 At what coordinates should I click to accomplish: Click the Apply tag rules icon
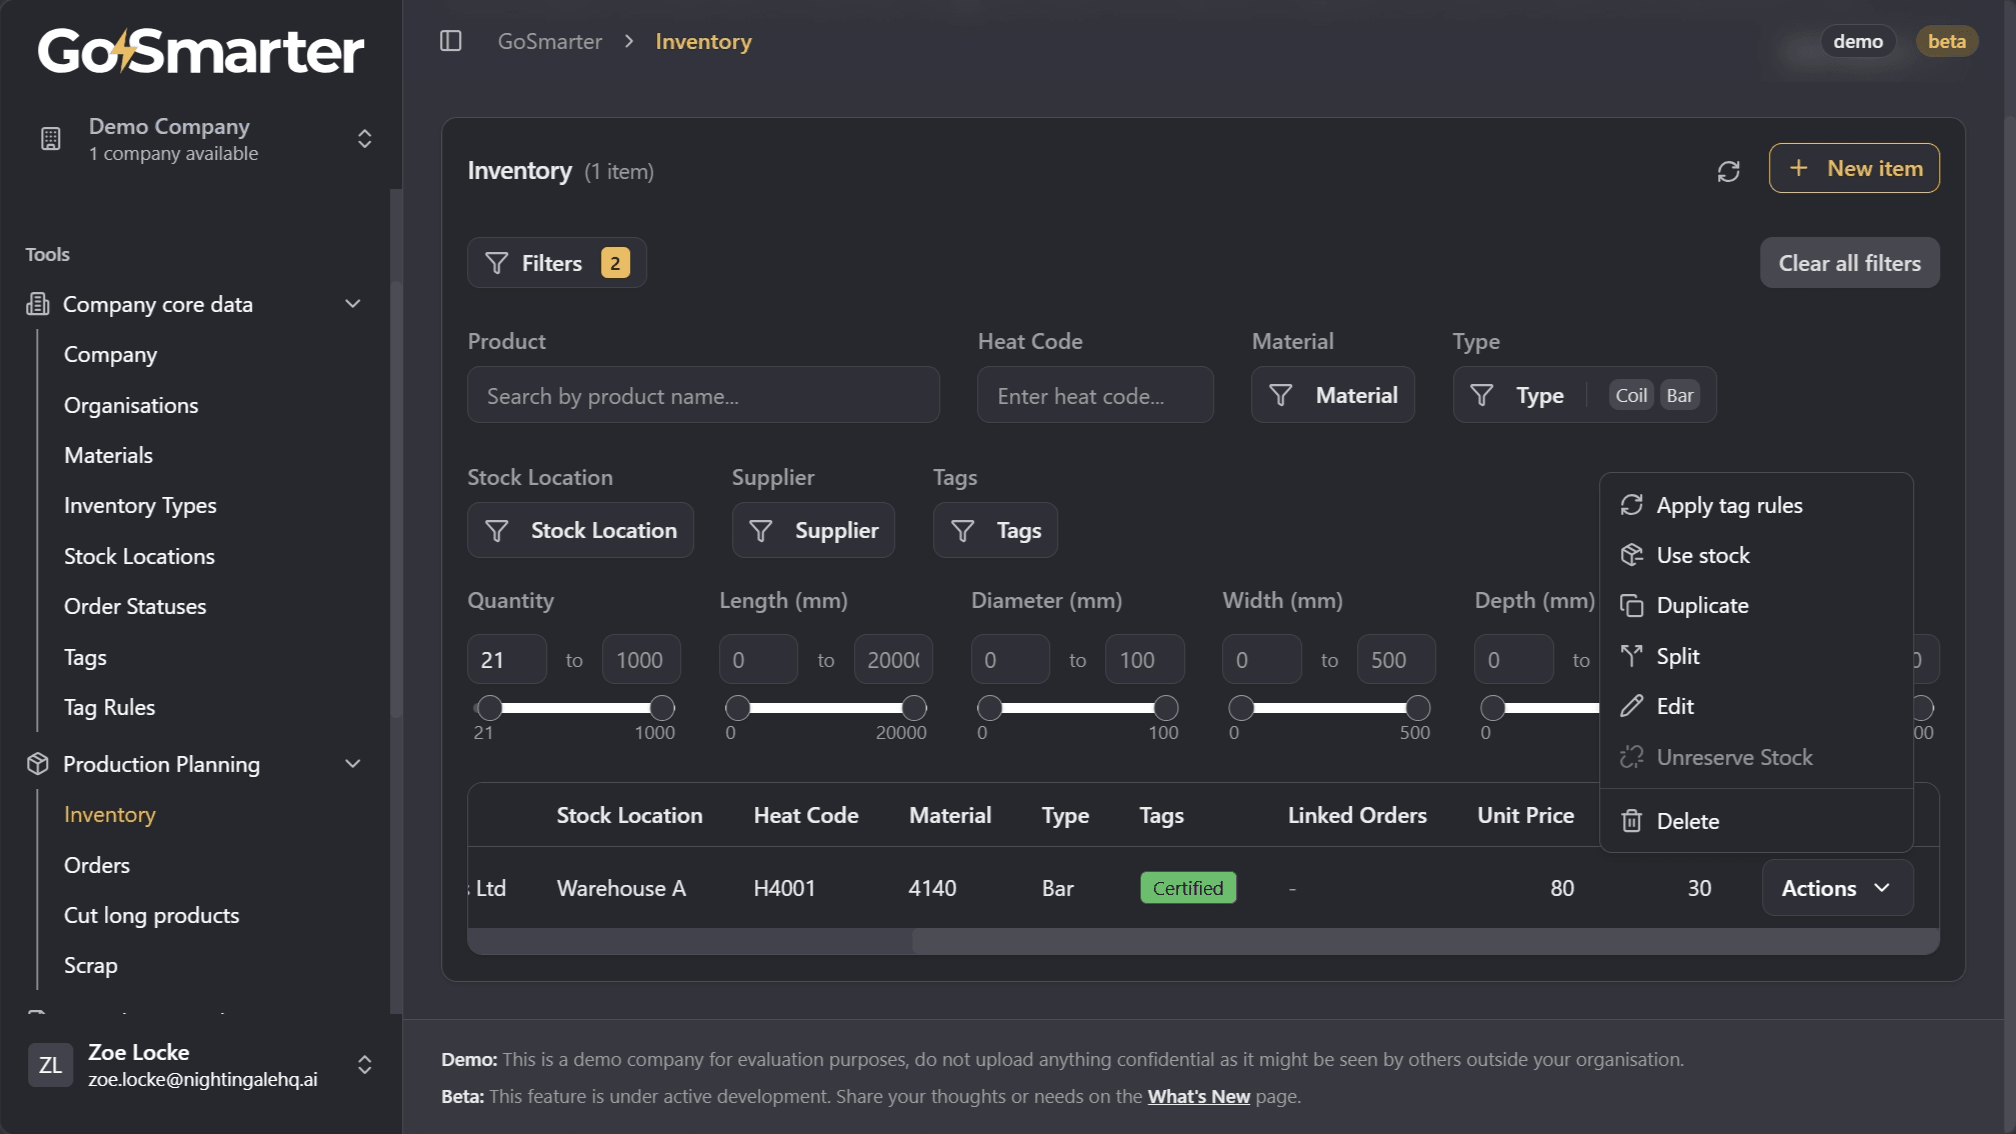(1631, 505)
